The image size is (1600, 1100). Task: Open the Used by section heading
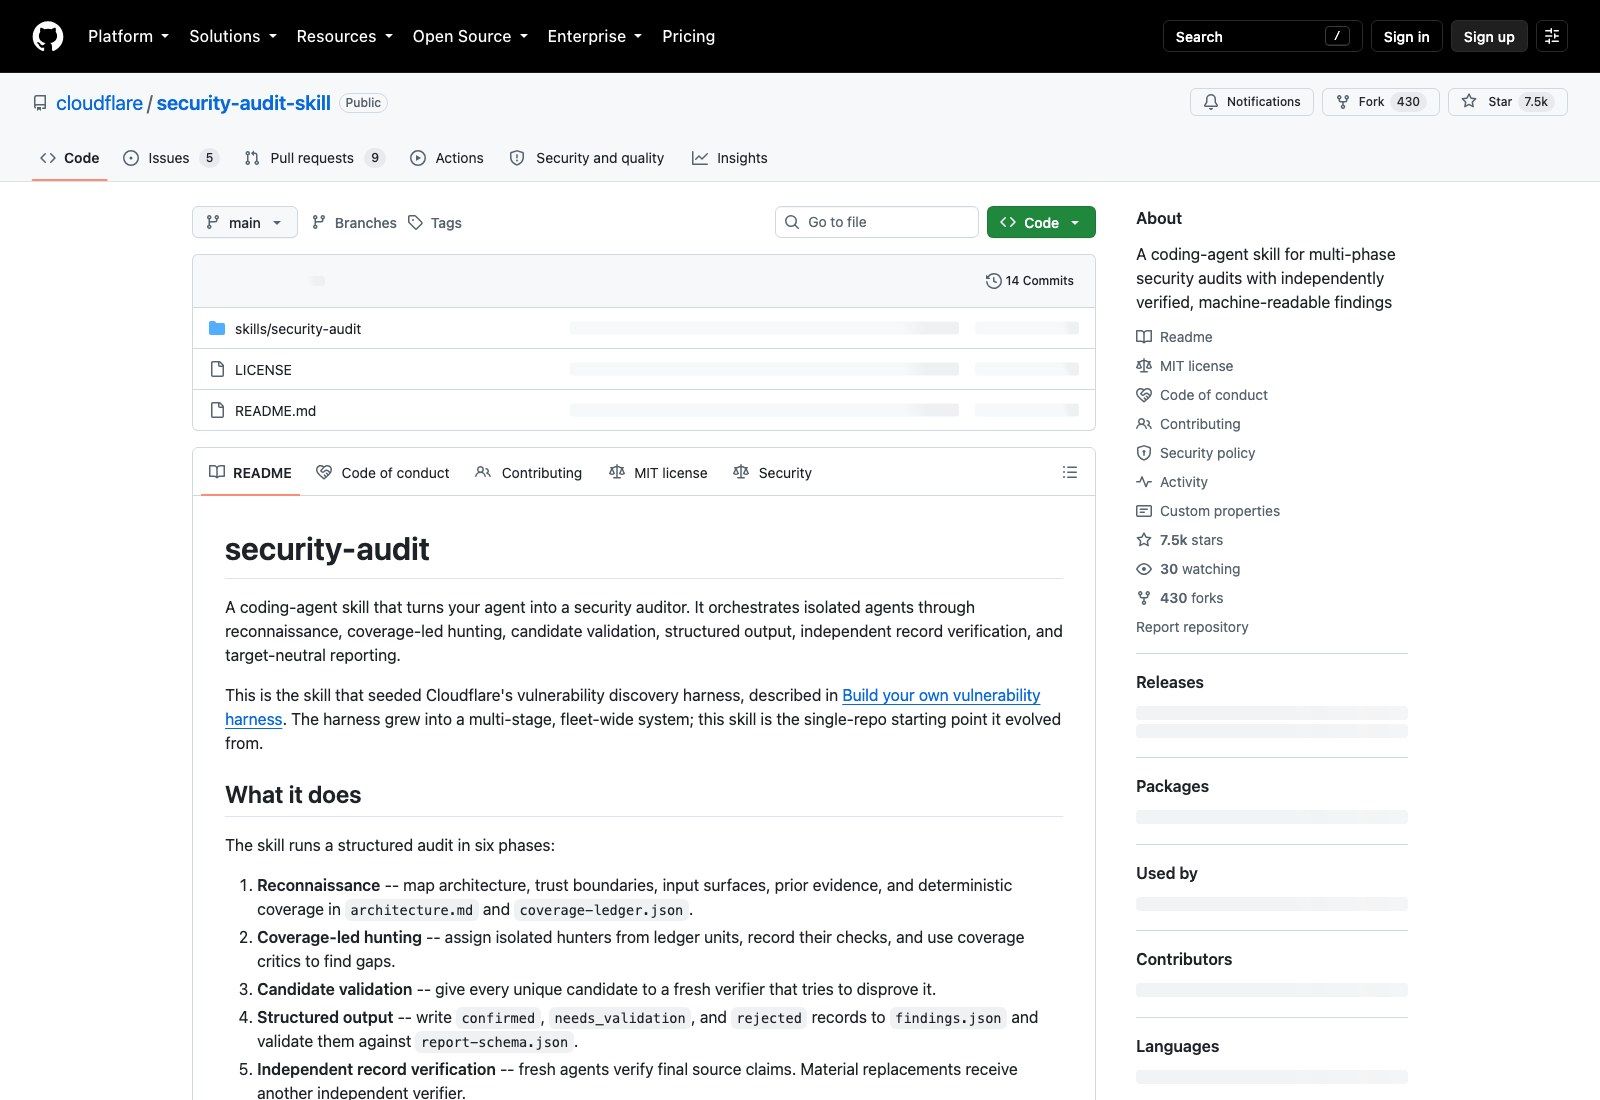(x=1166, y=873)
